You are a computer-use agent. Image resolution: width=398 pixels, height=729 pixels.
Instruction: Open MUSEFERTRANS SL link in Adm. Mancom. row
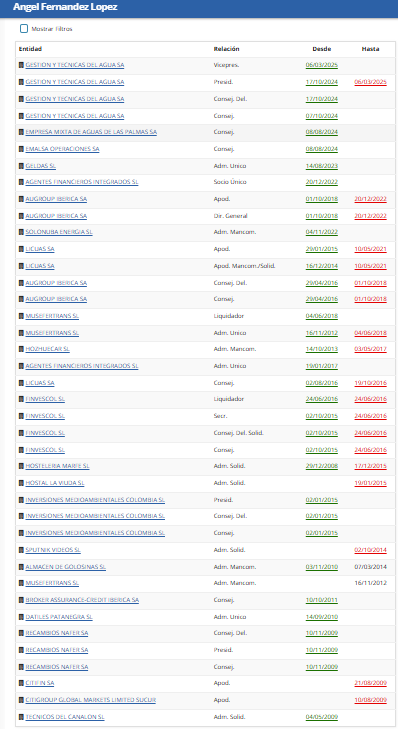click(52, 583)
